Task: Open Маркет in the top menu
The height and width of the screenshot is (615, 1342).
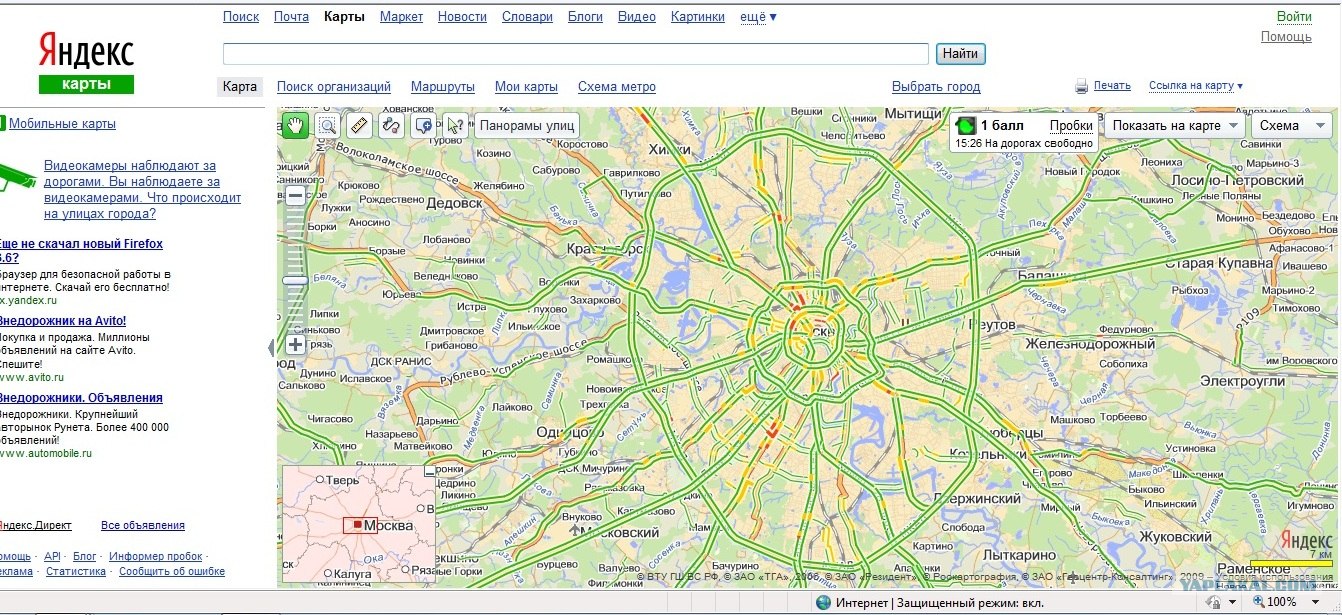Action: tap(401, 17)
